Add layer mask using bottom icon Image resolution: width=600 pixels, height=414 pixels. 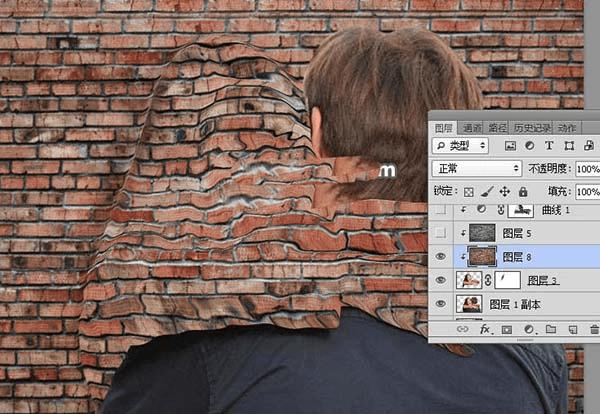[507, 329]
